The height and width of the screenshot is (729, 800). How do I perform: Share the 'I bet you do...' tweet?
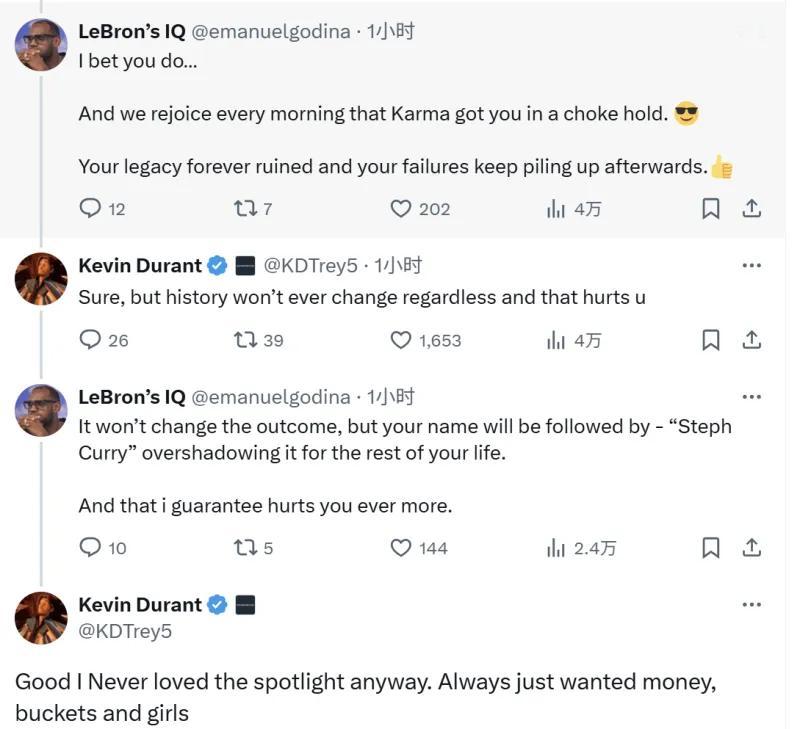pyautogui.click(x=752, y=209)
